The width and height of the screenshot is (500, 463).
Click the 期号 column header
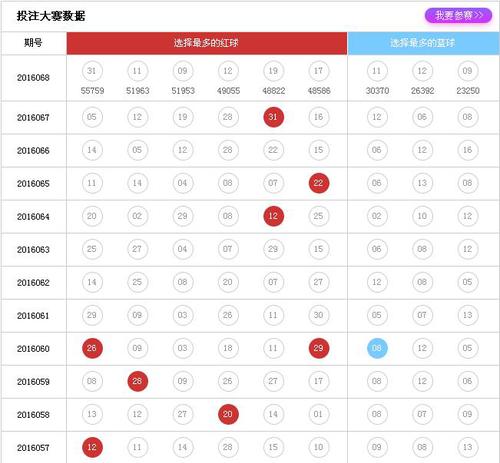[33, 43]
